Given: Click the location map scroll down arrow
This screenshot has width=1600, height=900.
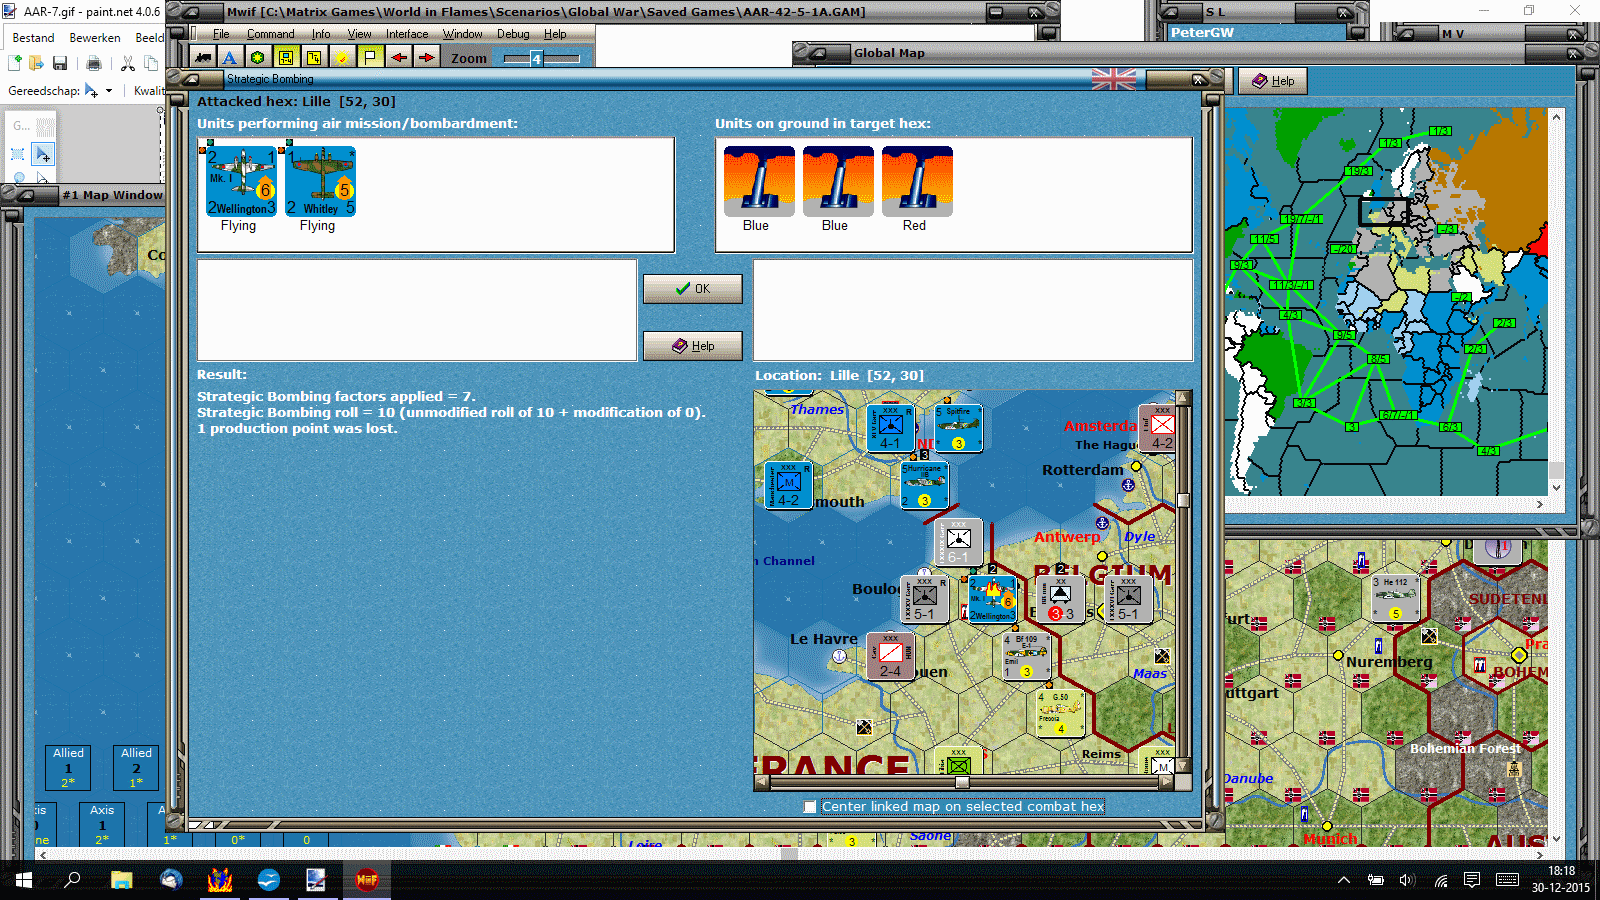Looking at the screenshot, I should point(1183,766).
